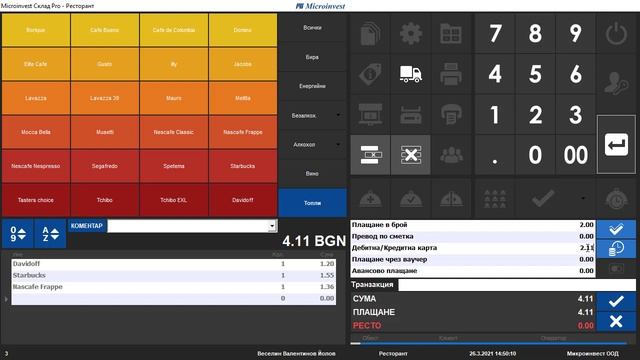
Task: Expand the Алкохол category dropdown arrow
Action: tap(338, 144)
